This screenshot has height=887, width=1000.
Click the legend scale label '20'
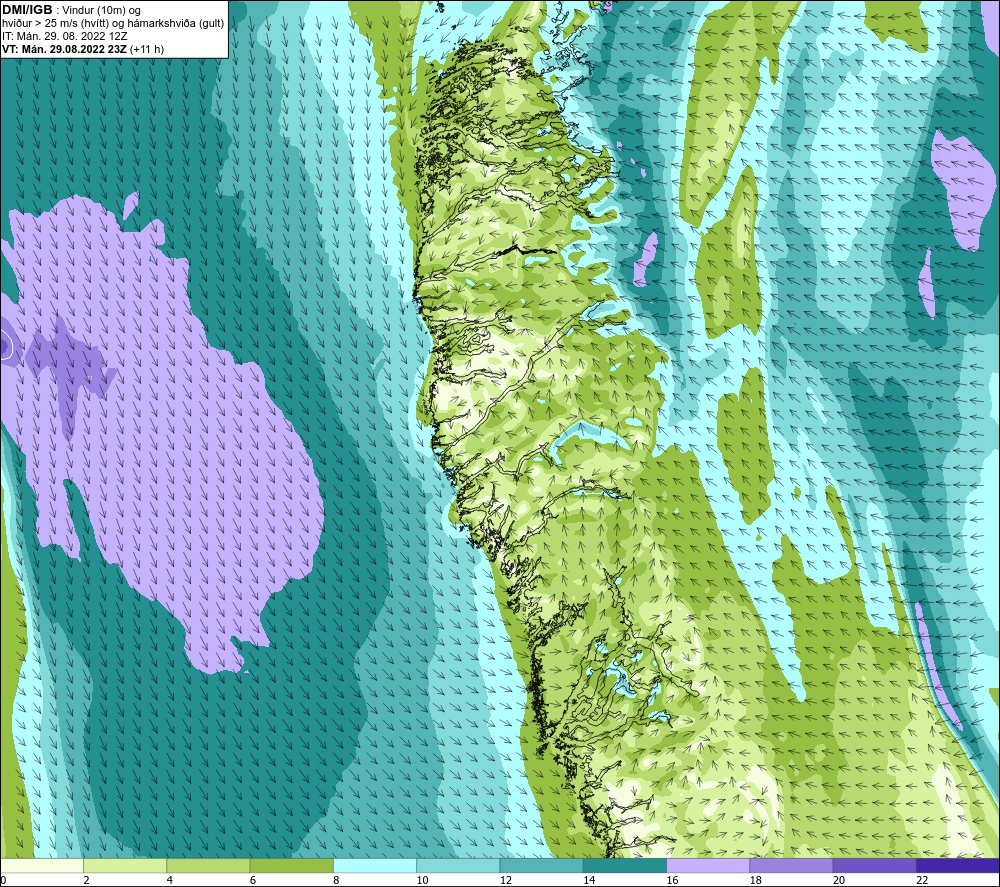pyautogui.click(x=839, y=881)
